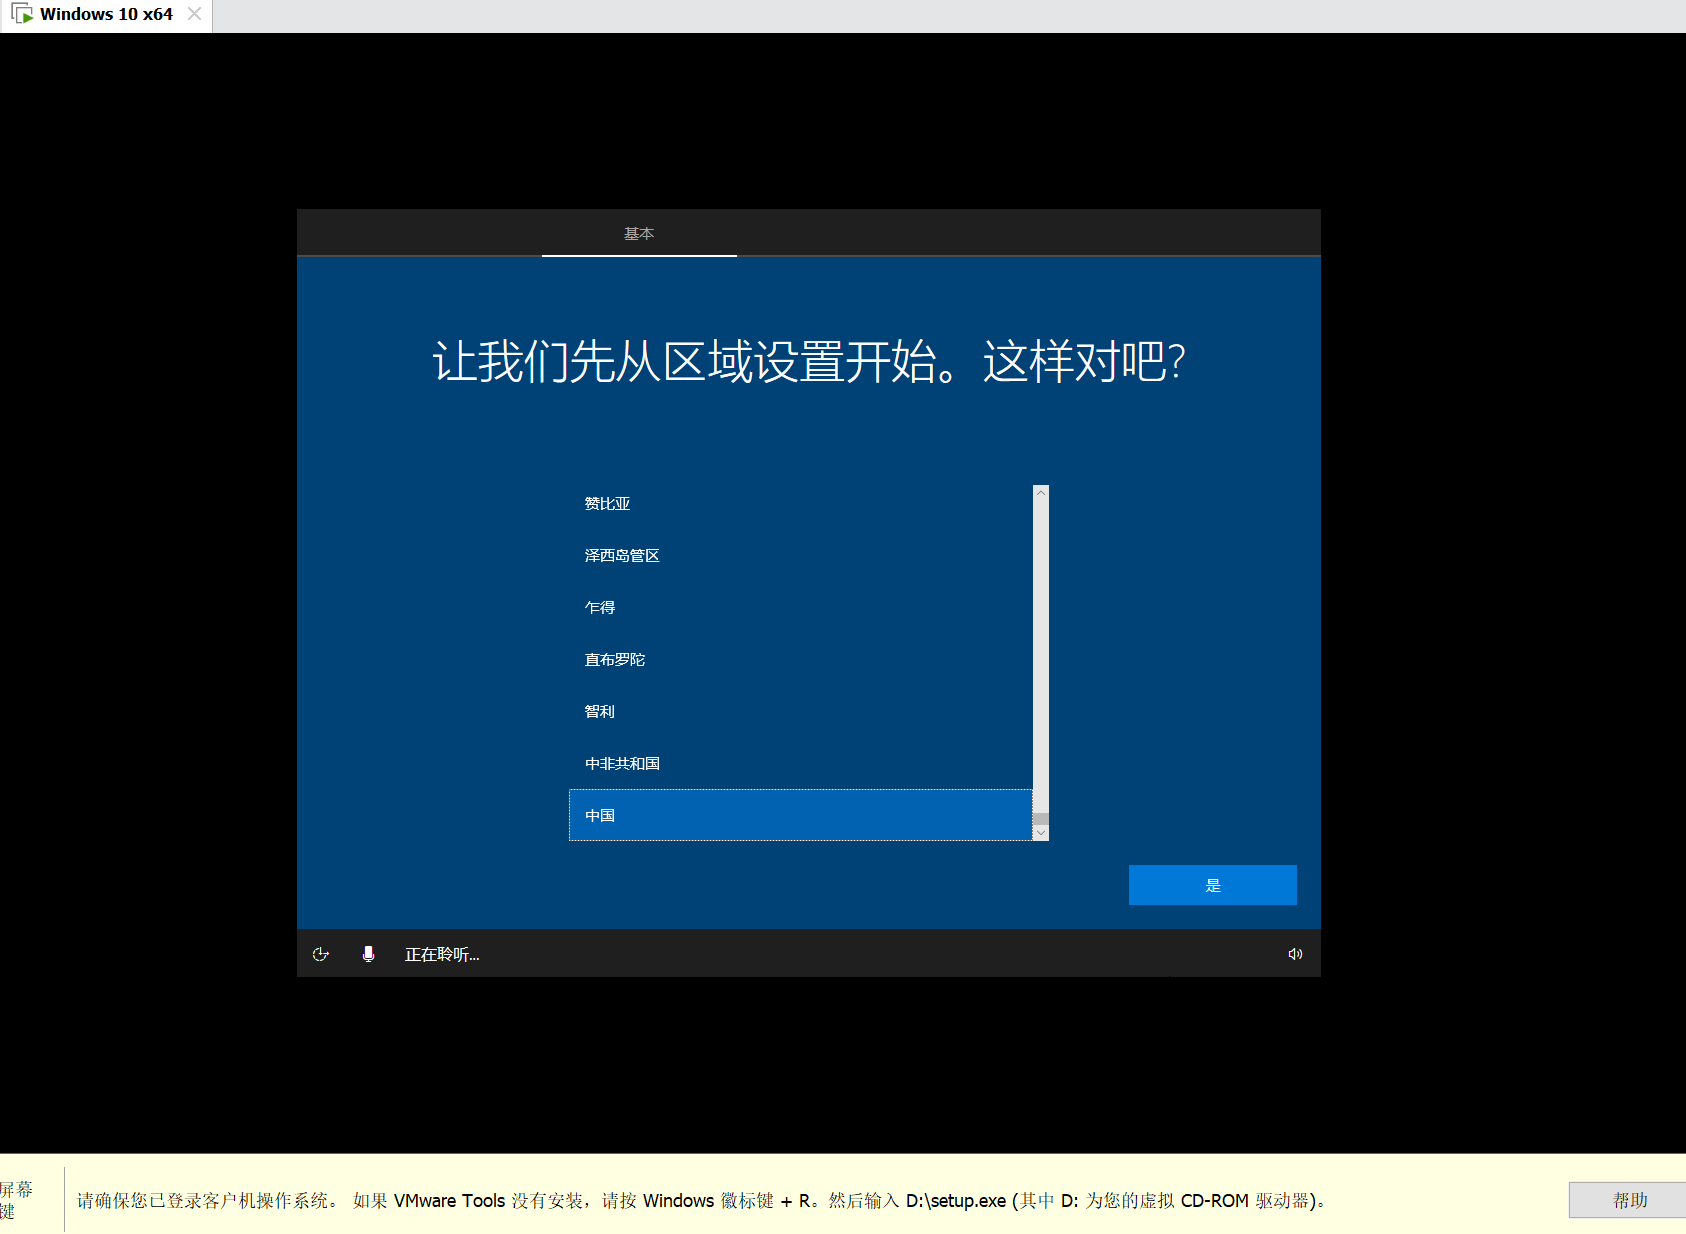
Task: Click the region list scroll up arrow
Action: [x=1041, y=492]
